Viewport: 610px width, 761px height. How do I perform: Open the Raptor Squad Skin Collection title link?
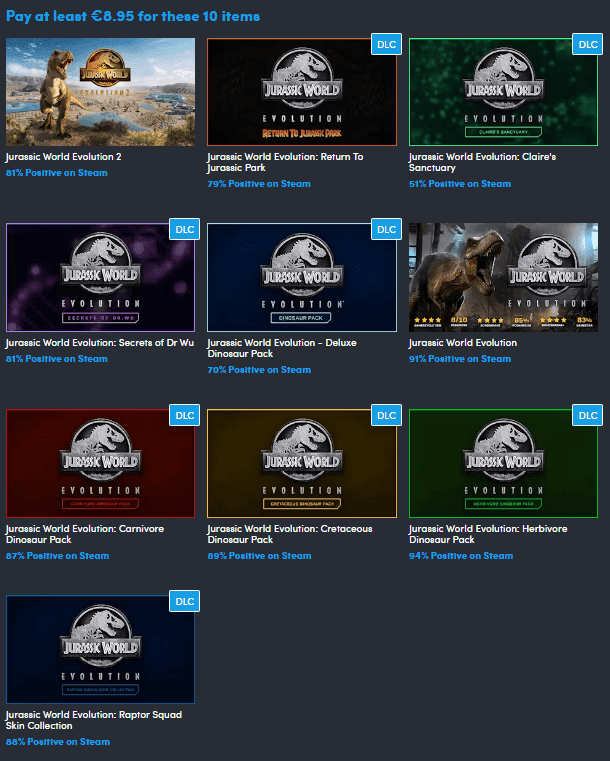94,720
